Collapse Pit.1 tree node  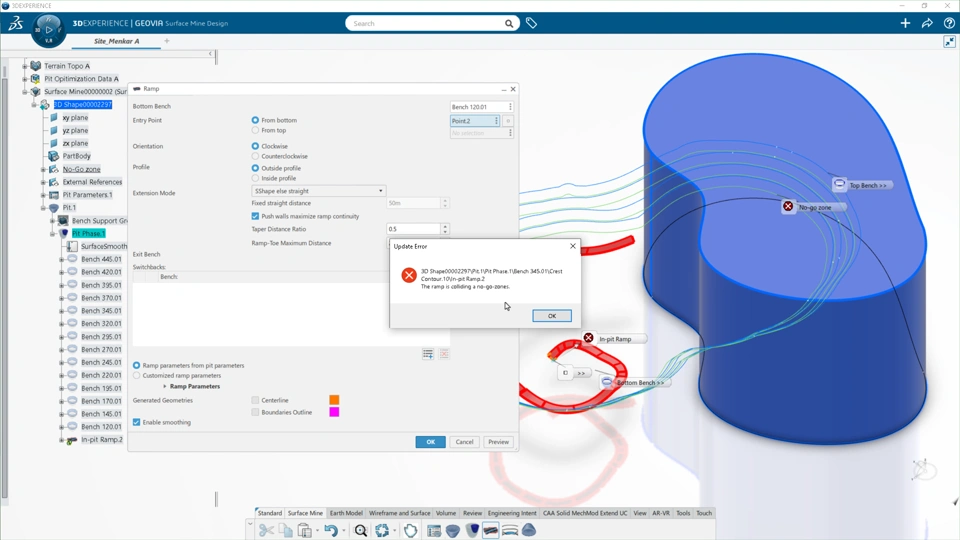click(x=43, y=208)
